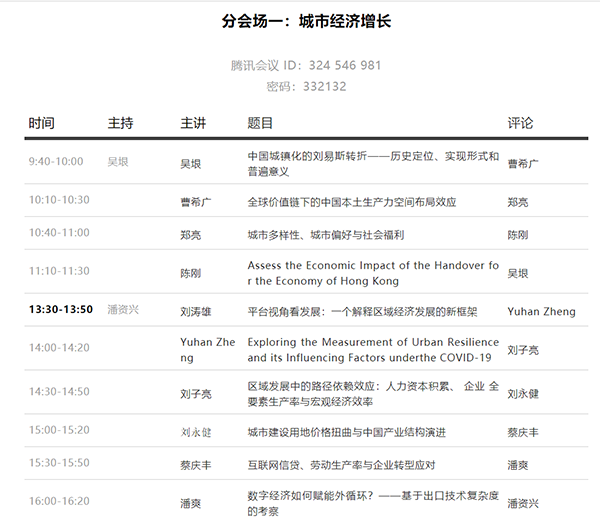The width and height of the screenshot is (600, 517).
Task: Click the bold 13:30-13:50 time slot
Action: click(x=61, y=310)
